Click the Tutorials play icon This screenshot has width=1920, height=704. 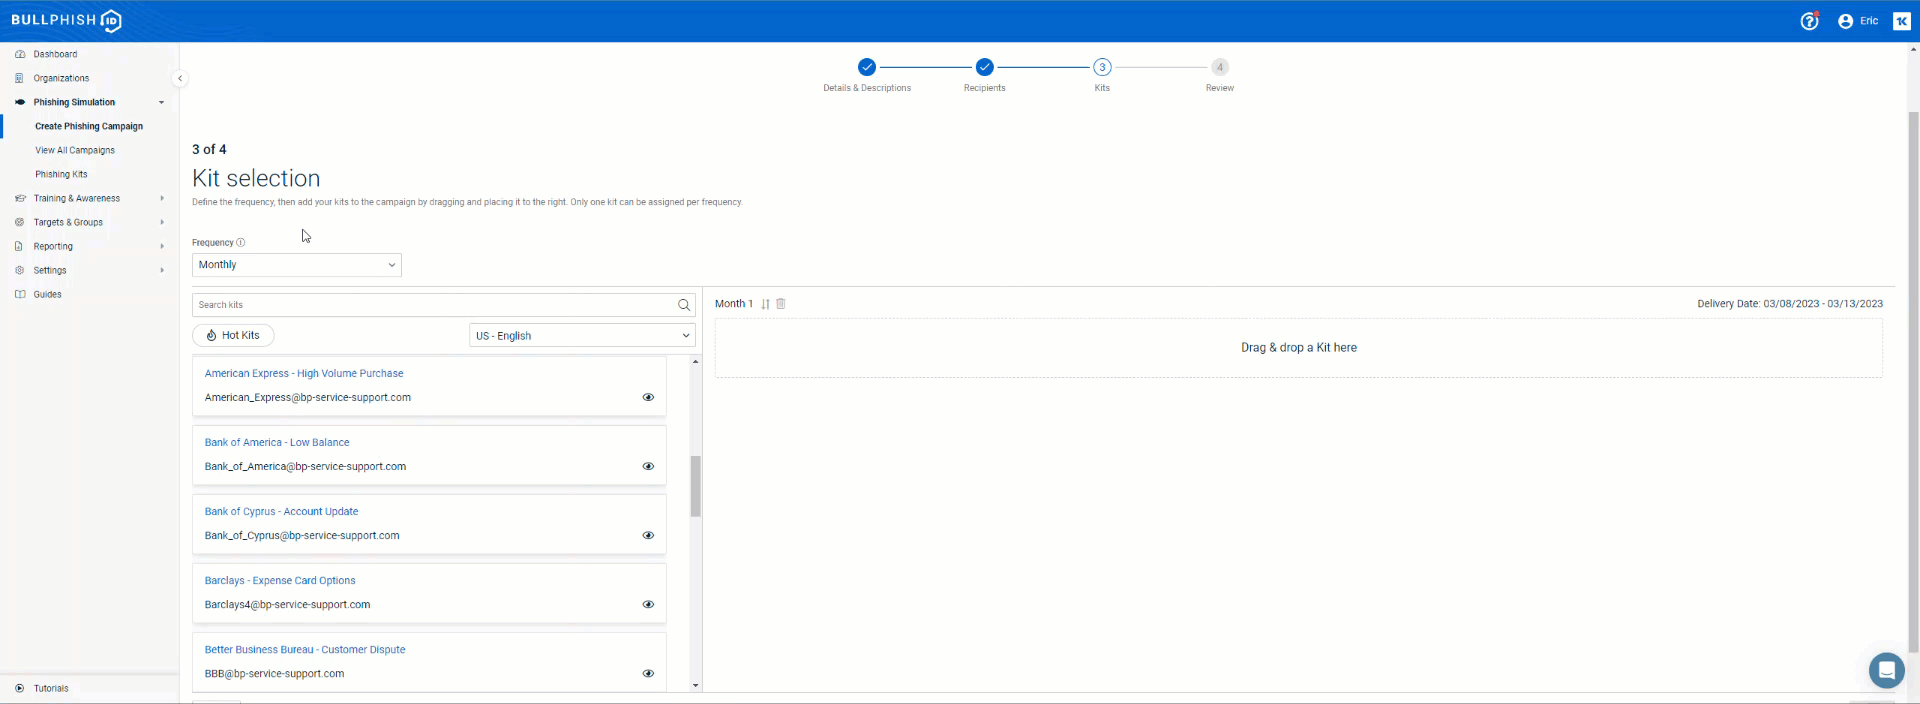(x=20, y=688)
